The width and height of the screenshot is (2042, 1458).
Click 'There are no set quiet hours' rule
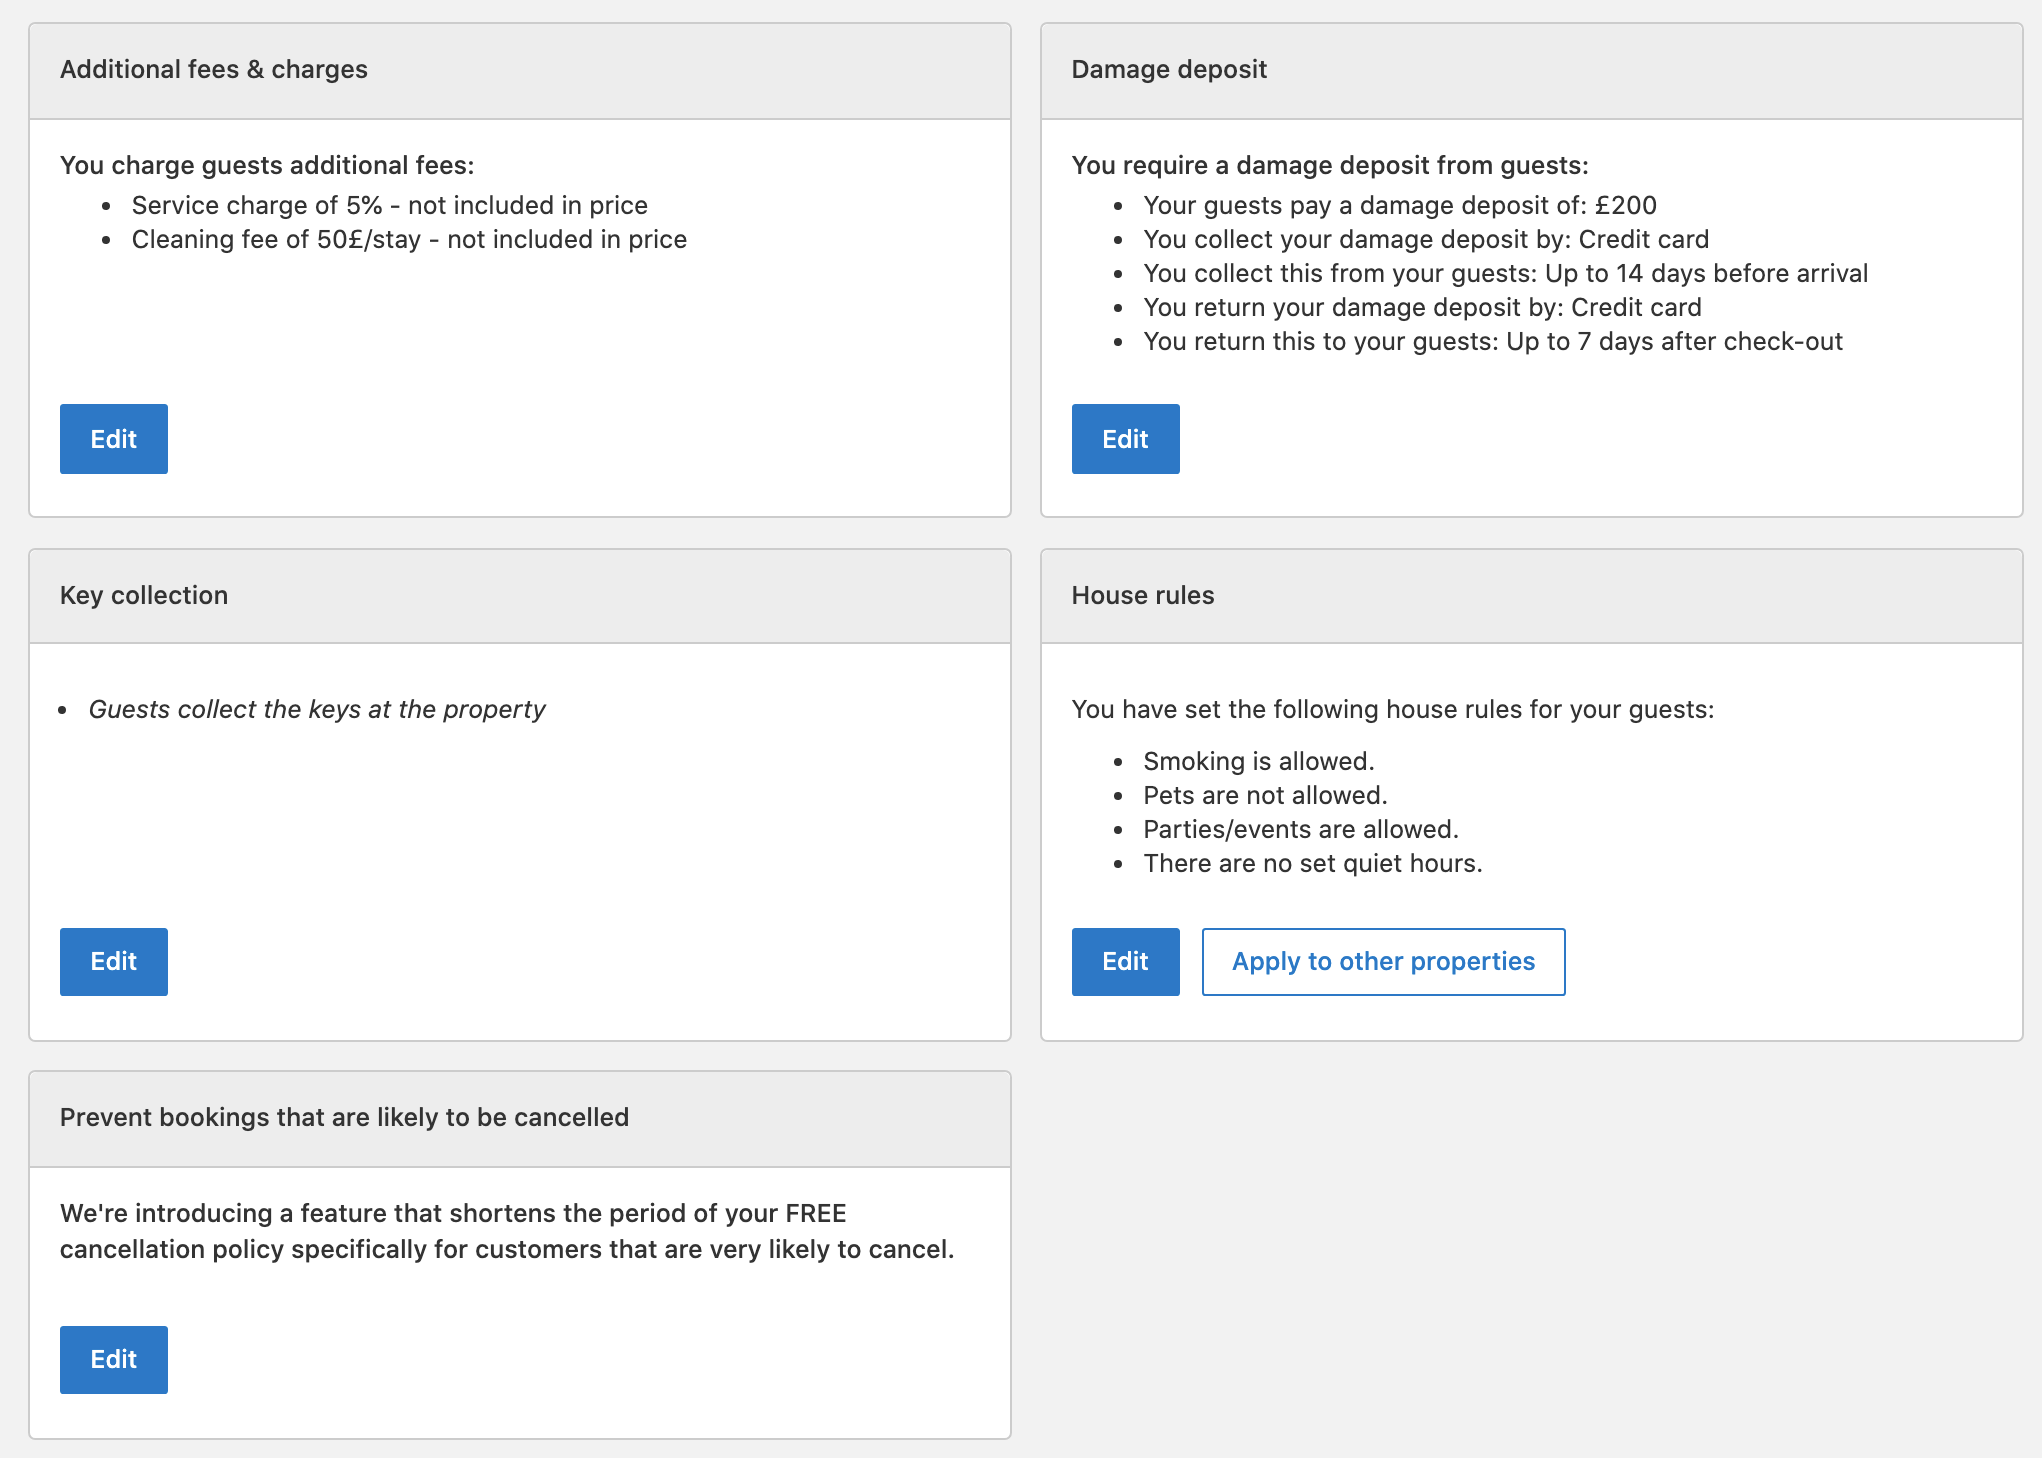point(1312,864)
